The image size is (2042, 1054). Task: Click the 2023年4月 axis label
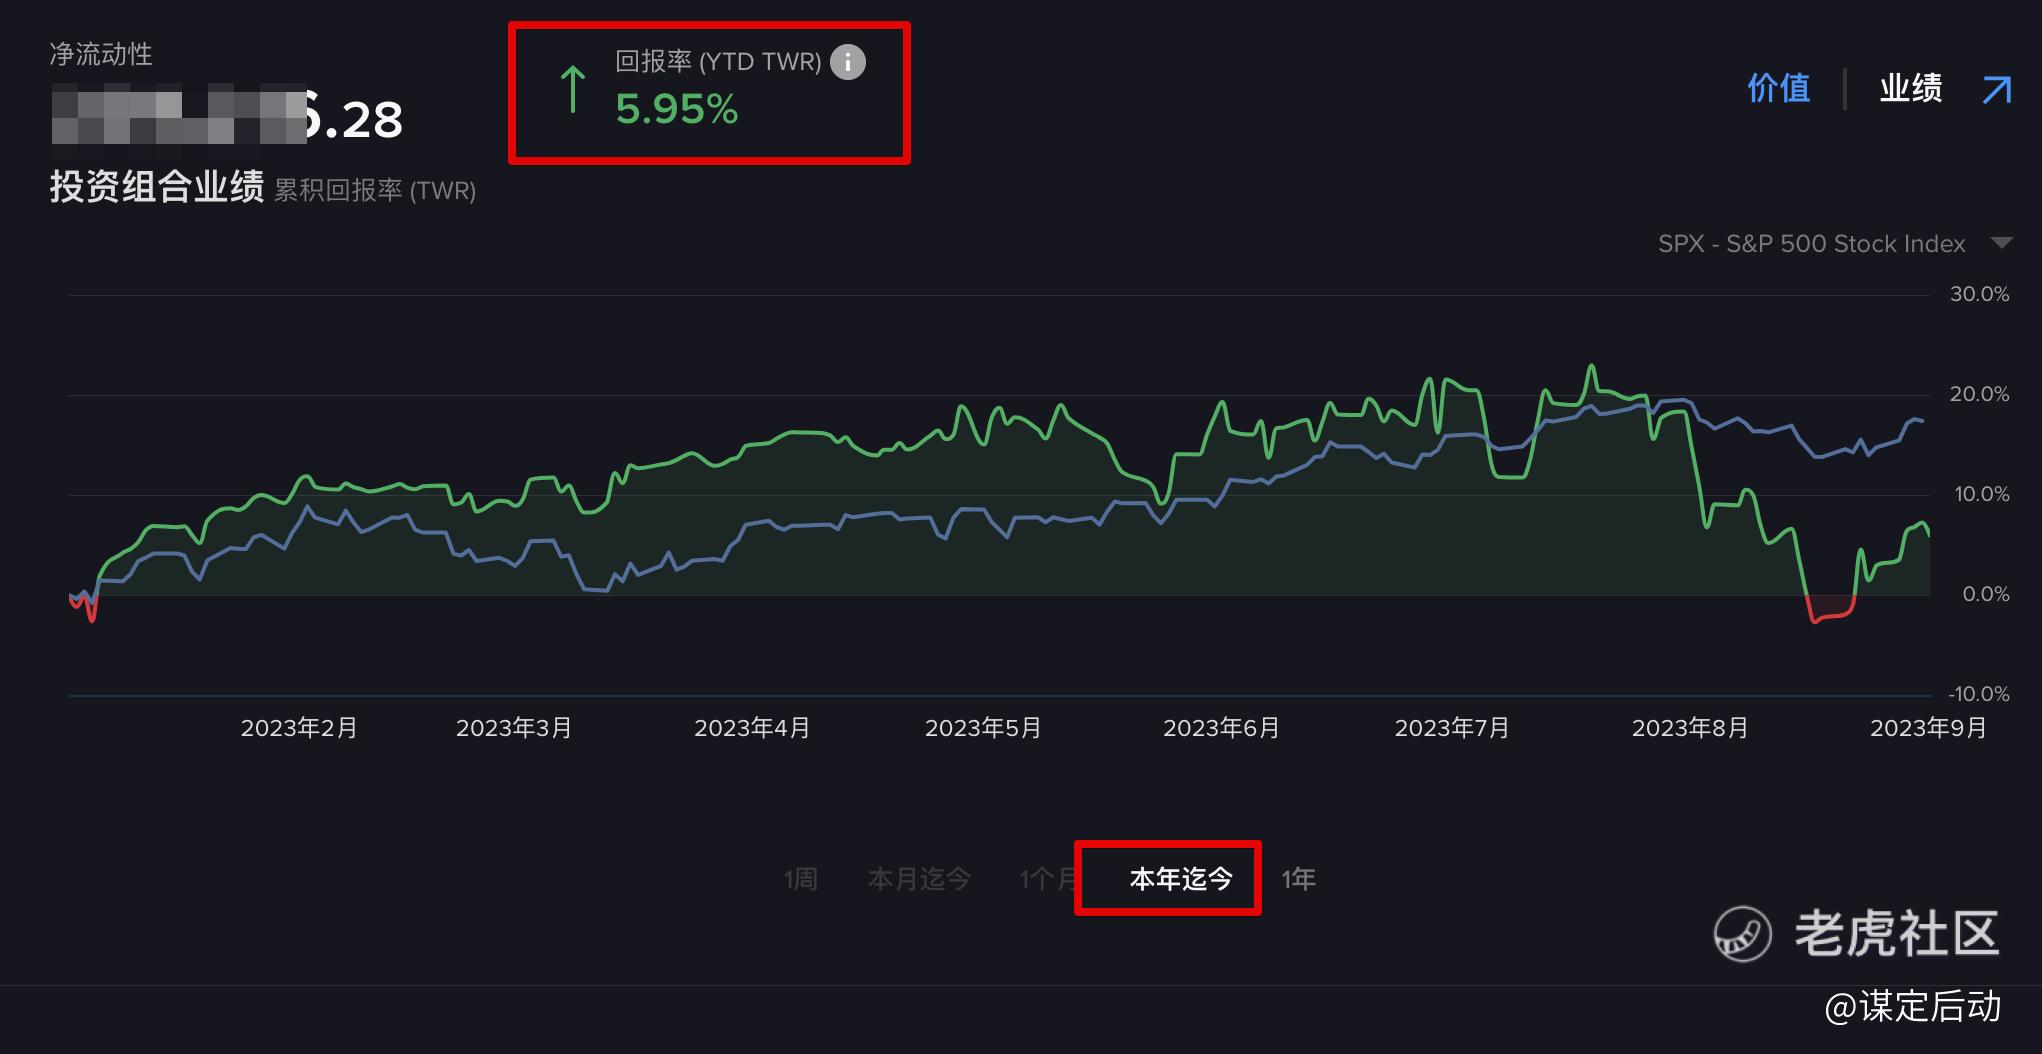(752, 728)
